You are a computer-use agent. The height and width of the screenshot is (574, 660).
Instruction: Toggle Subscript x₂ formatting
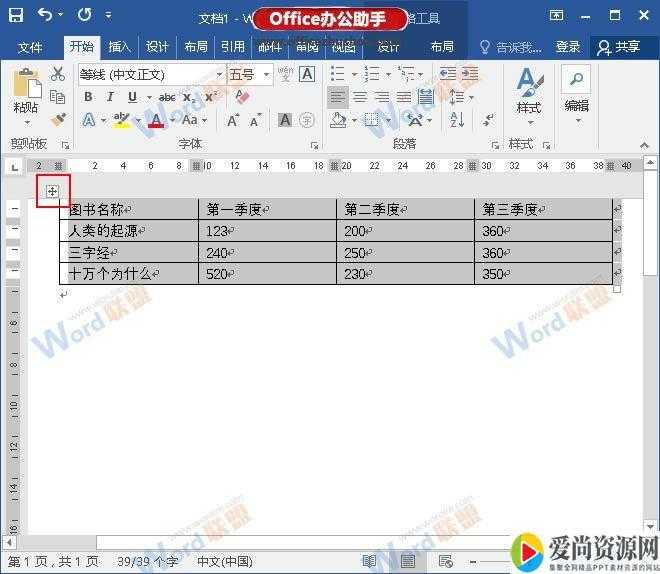[189, 97]
